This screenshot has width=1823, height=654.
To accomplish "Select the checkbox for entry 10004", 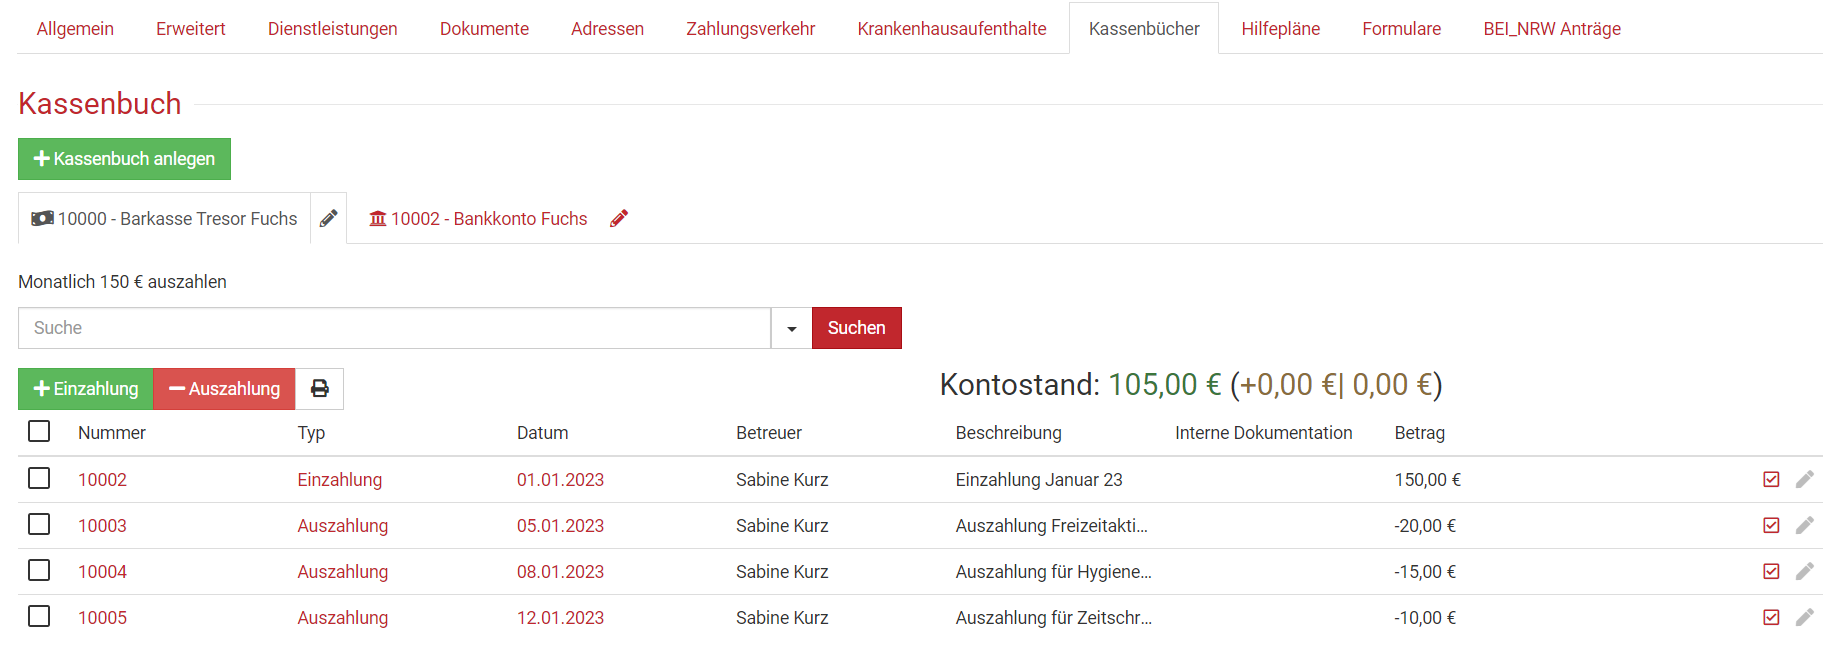I will [39, 571].
